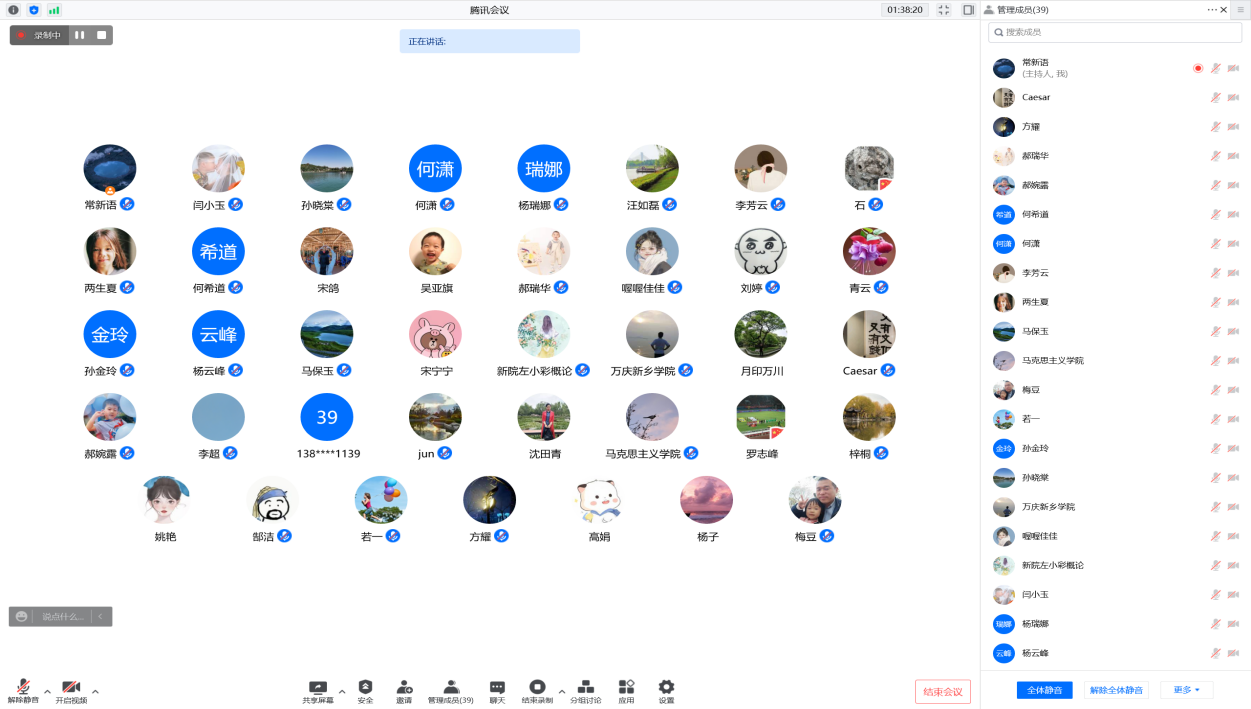Open the 聊天 (Chat) panel
The width and height of the screenshot is (1251, 709).
click(497, 691)
